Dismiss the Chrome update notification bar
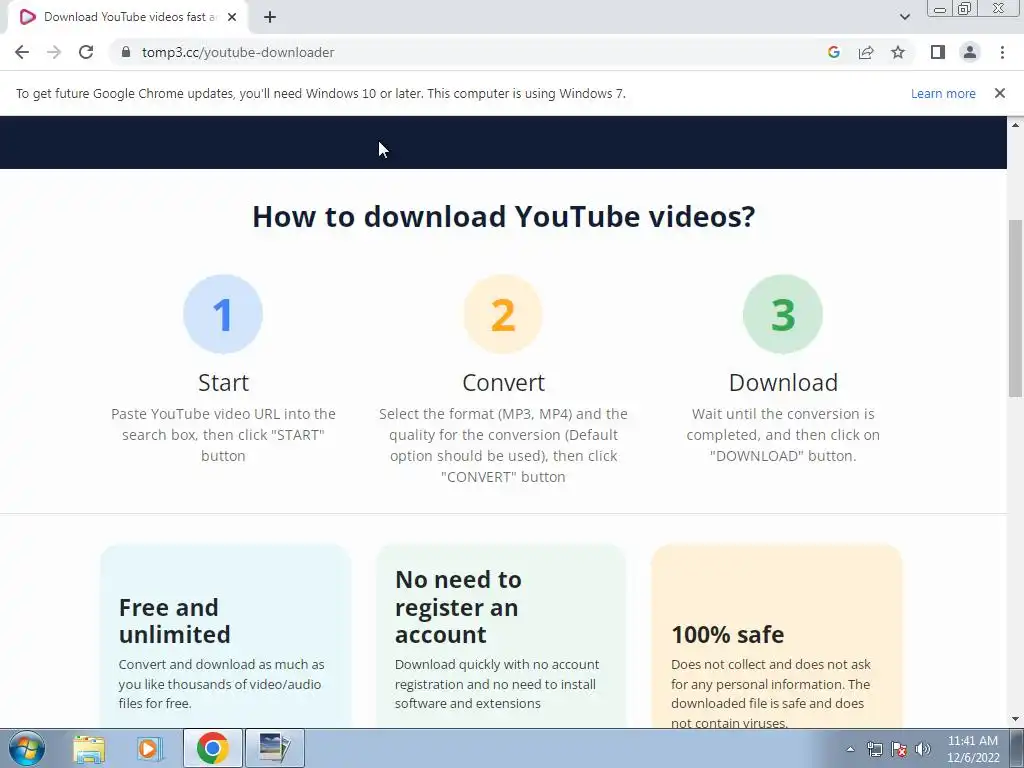This screenshot has width=1024, height=768. [999, 93]
